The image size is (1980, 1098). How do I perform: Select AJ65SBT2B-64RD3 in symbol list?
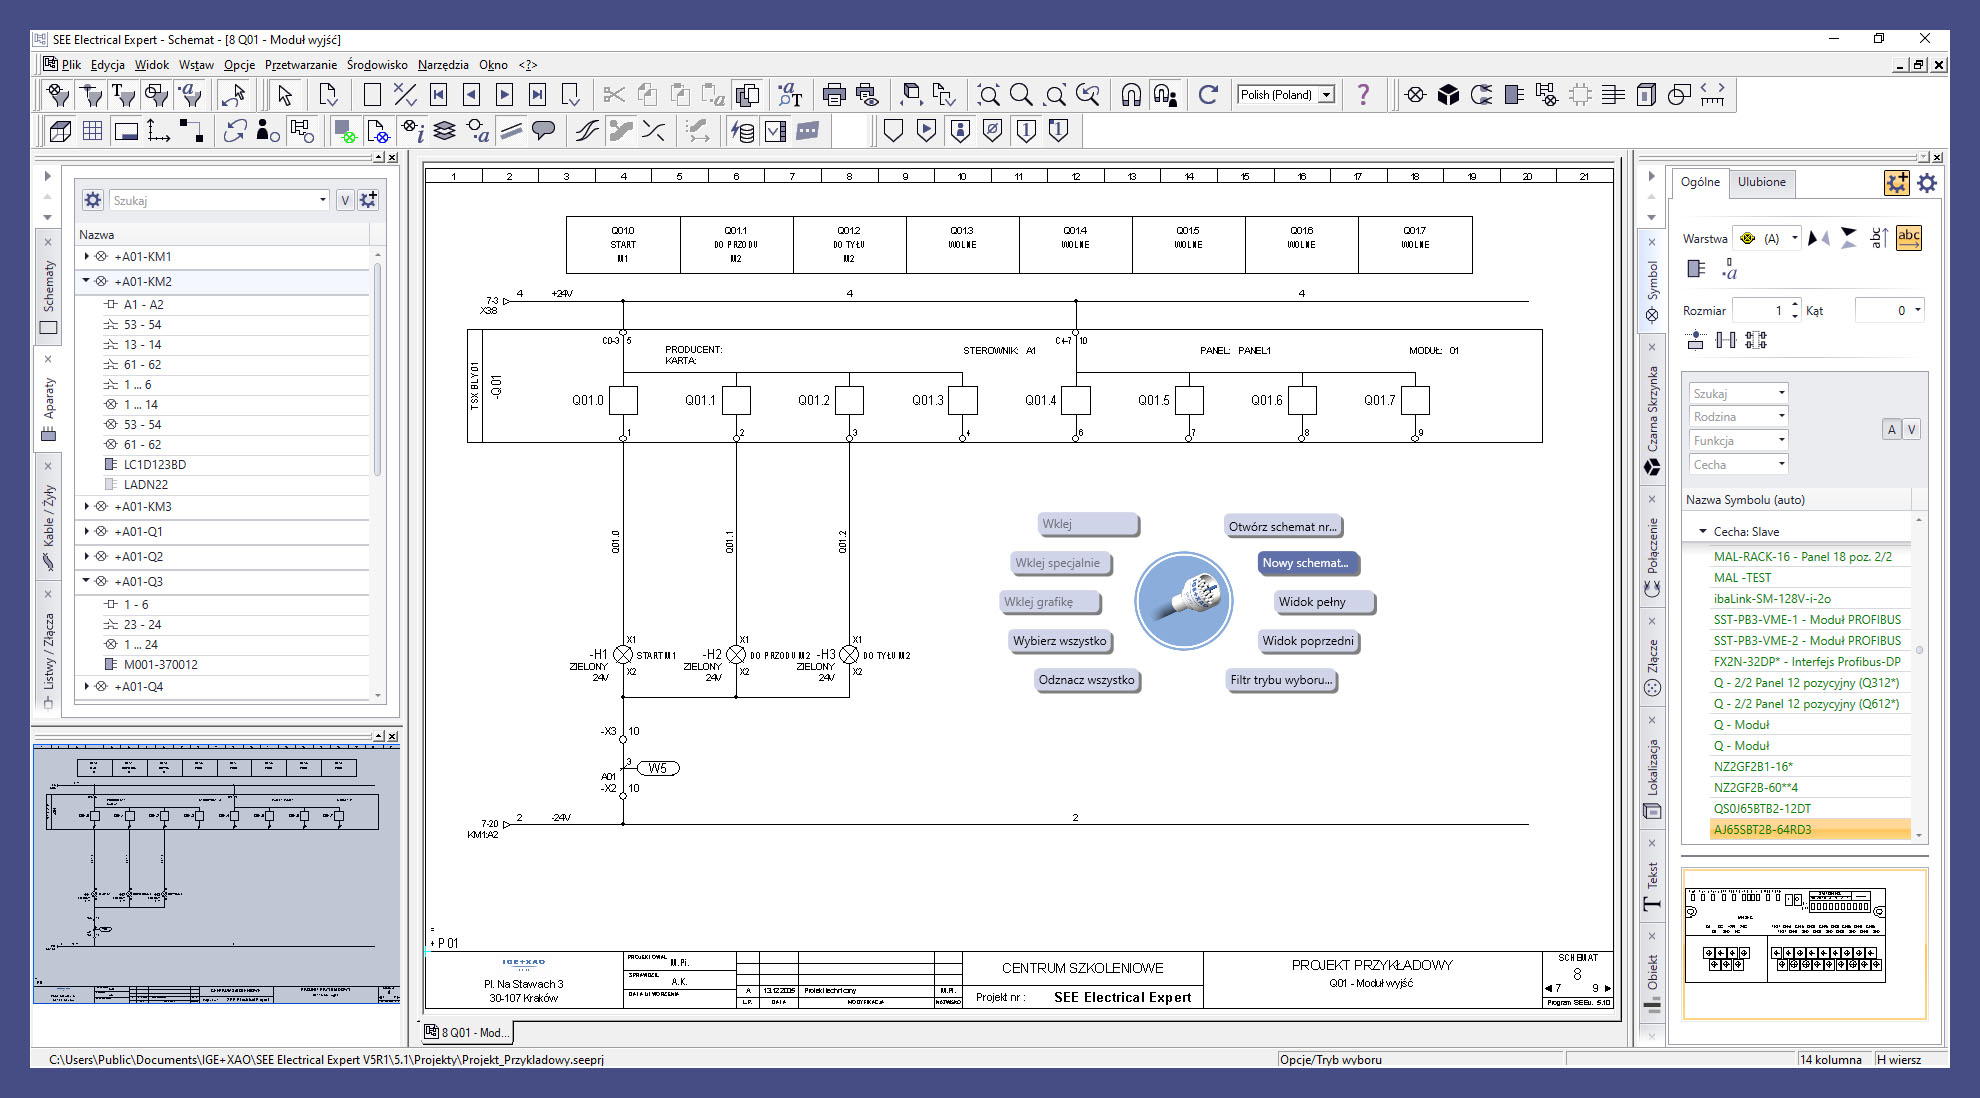coord(1810,830)
